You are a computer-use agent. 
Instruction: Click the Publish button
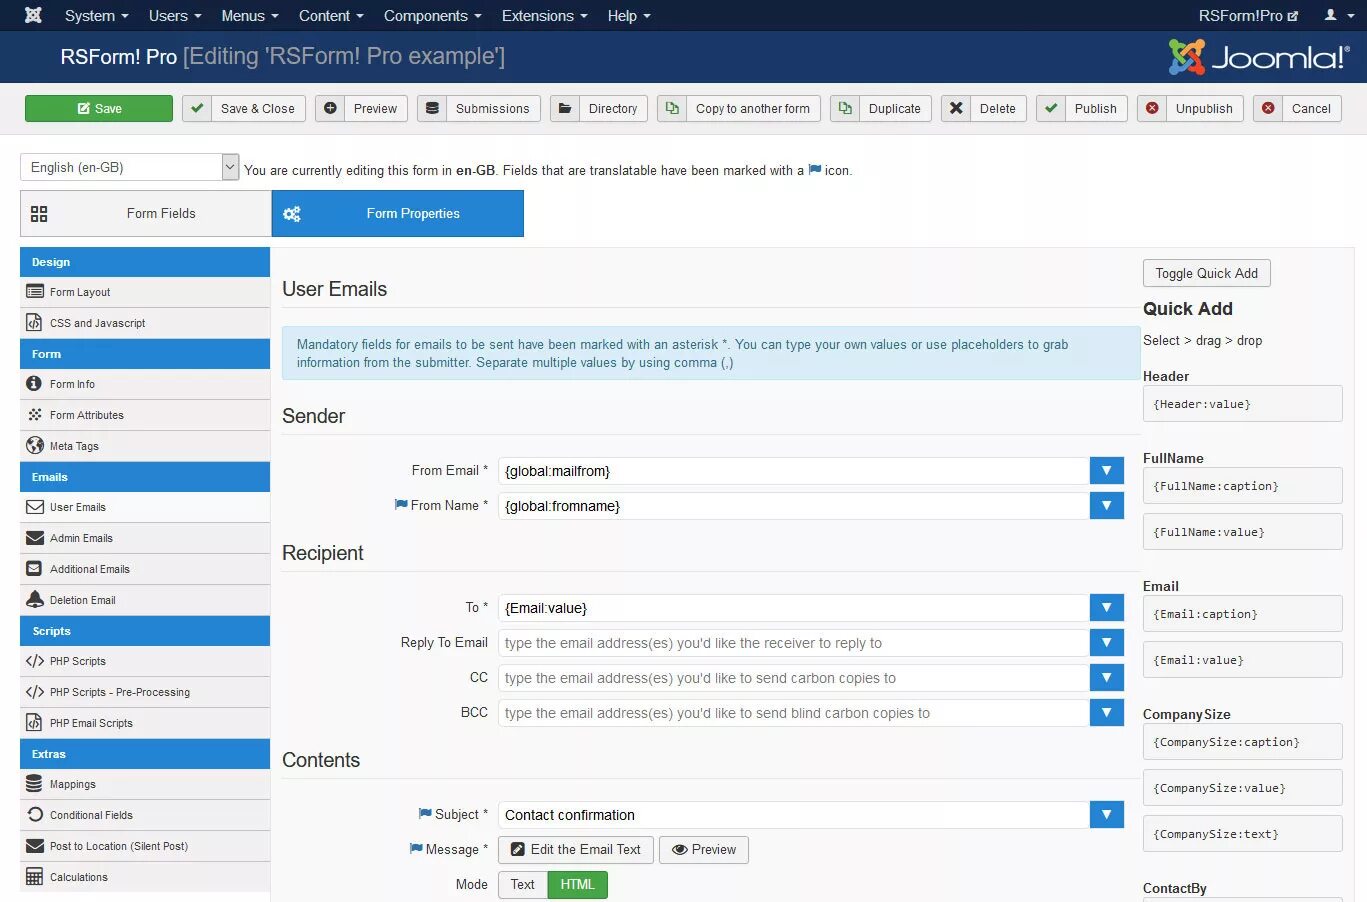click(1082, 108)
